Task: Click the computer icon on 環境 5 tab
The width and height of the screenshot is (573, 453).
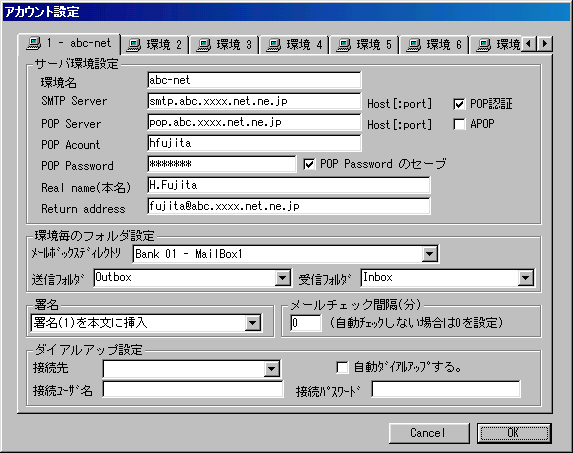Action: pyautogui.click(x=344, y=45)
